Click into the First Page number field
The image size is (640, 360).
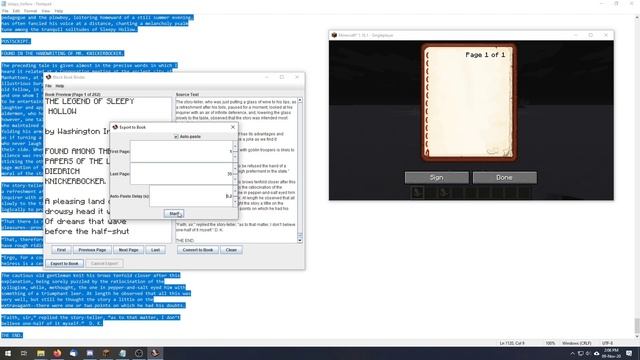click(x=181, y=151)
